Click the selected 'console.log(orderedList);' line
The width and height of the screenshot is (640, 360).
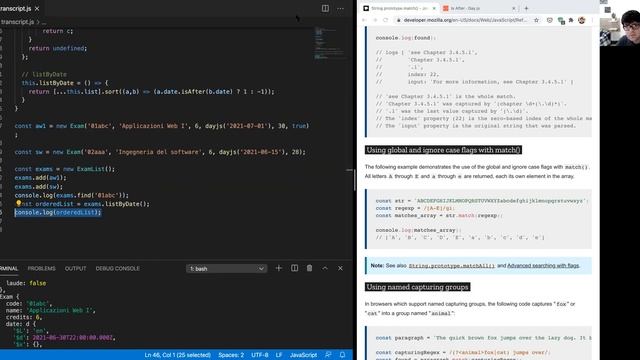pos(58,212)
